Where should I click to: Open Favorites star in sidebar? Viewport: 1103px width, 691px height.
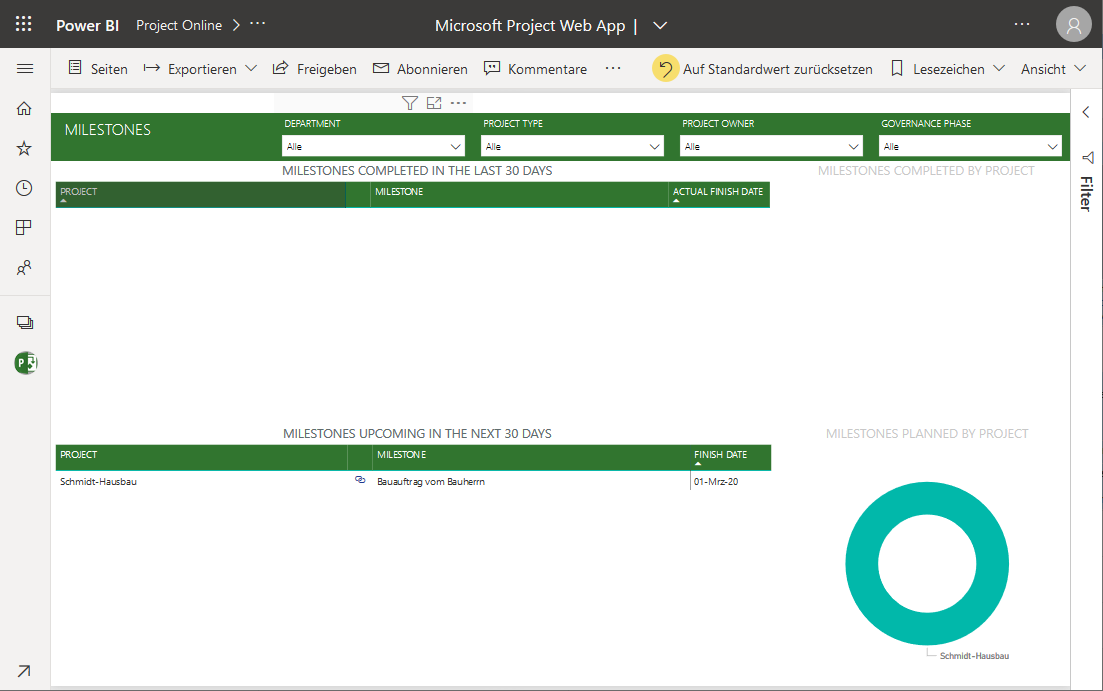[25, 148]
